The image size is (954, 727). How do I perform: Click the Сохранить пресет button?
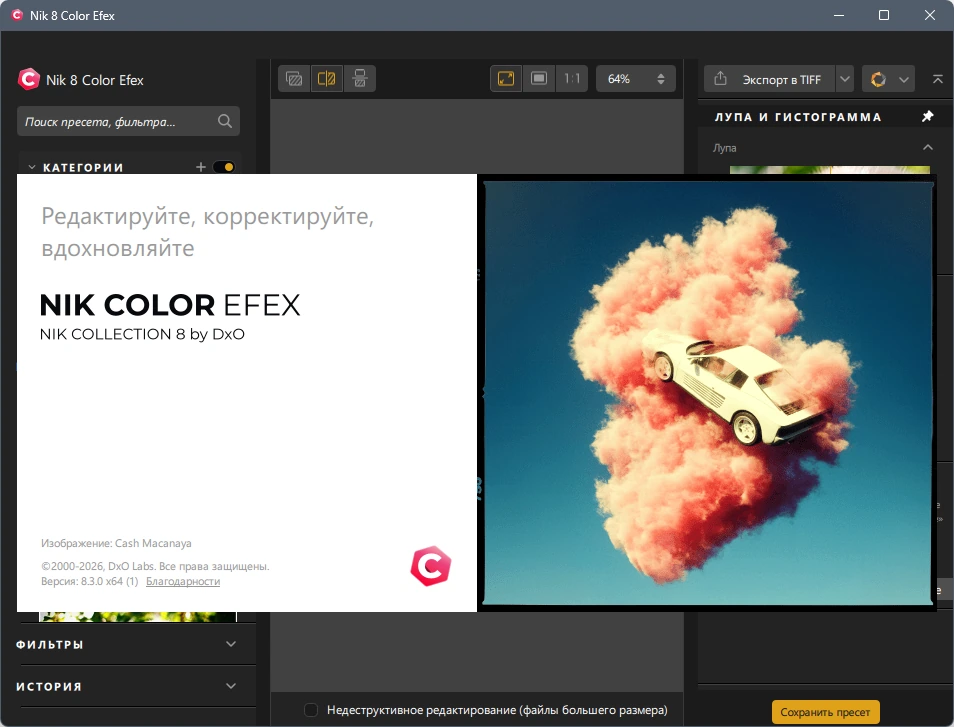825,712
